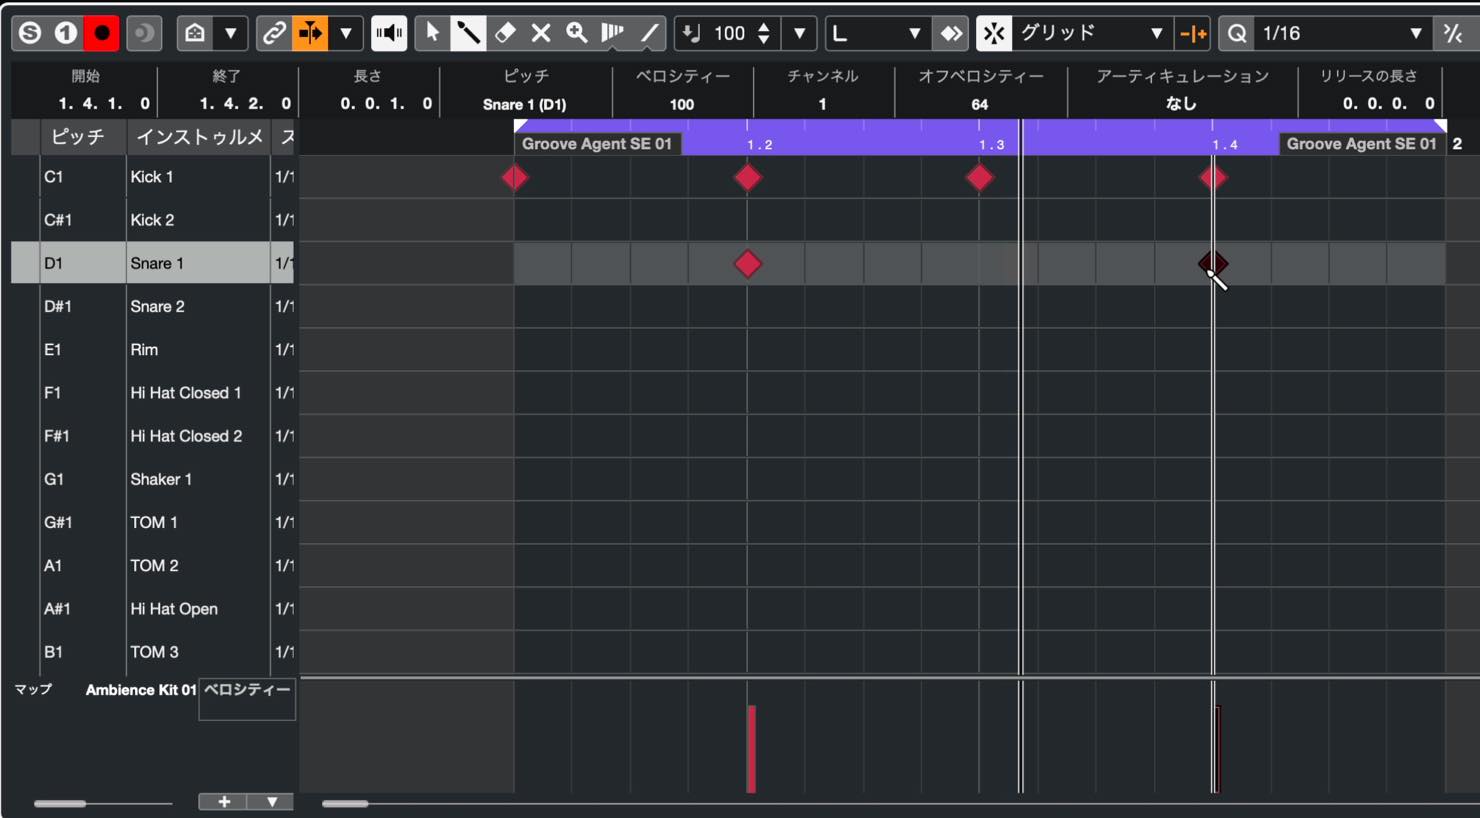The height and width of the screenshot is (818, 1480).
Task: Select the Snare 2 drum row
Action: coord(152,306)
